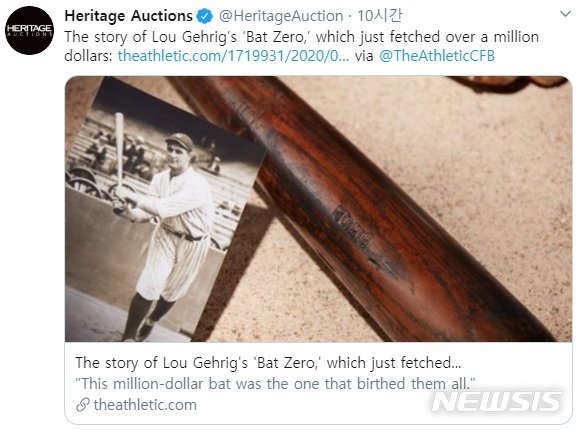
Task: Click the blue verified badge
Action: tap(205, 16)
